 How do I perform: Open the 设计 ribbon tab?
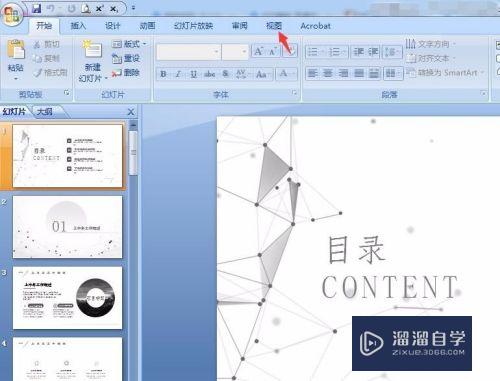click(113, 26)
